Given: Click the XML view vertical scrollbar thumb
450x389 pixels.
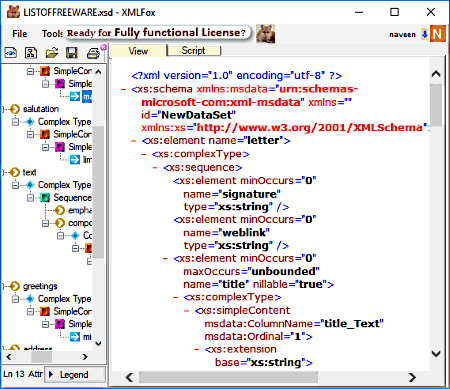Looking at the screenshot, I should [x=436, y=105].
